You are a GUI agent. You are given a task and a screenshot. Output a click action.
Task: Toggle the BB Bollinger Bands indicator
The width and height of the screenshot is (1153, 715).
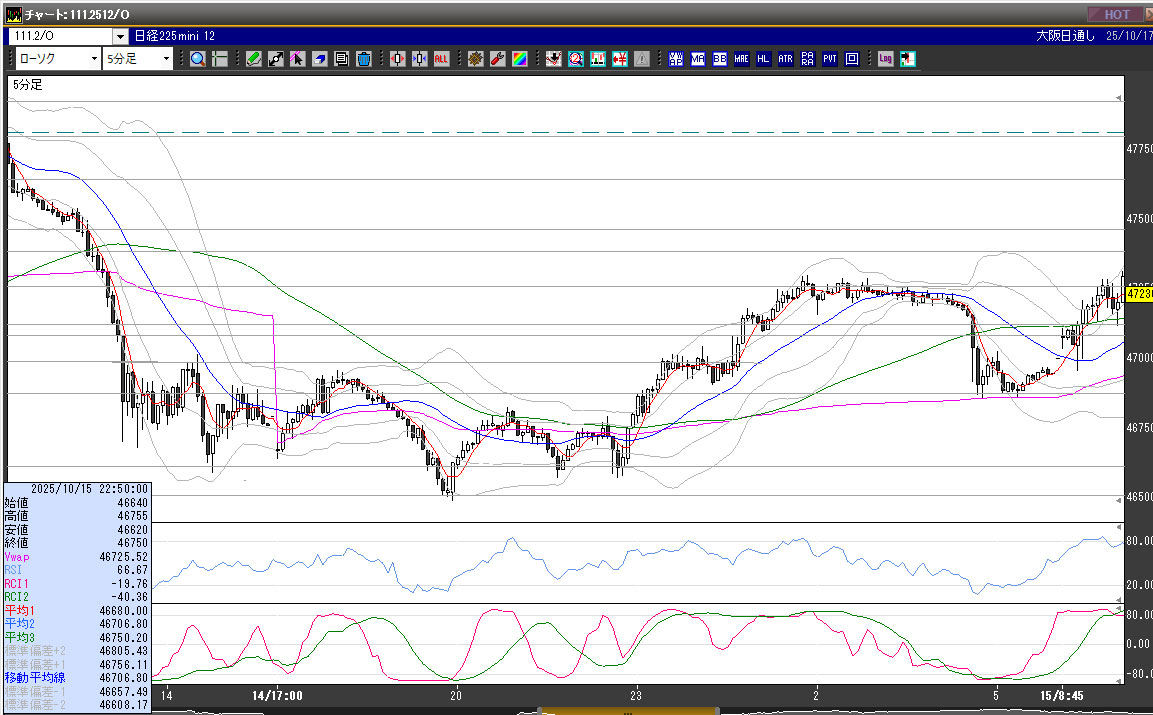click(719, 59)
